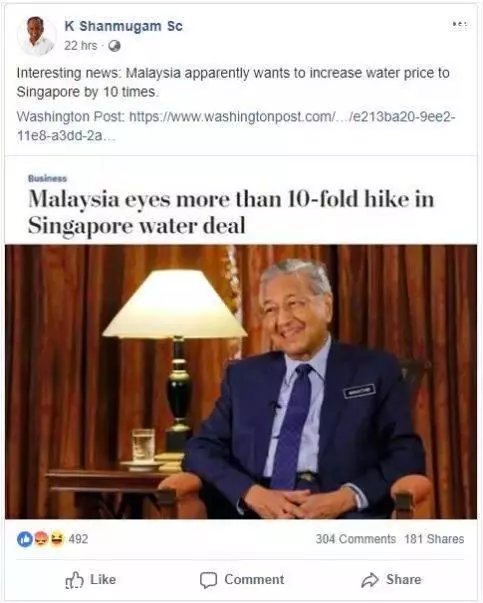Open the three-dot post options menu

pyautogui.click(x=460, y=25)
